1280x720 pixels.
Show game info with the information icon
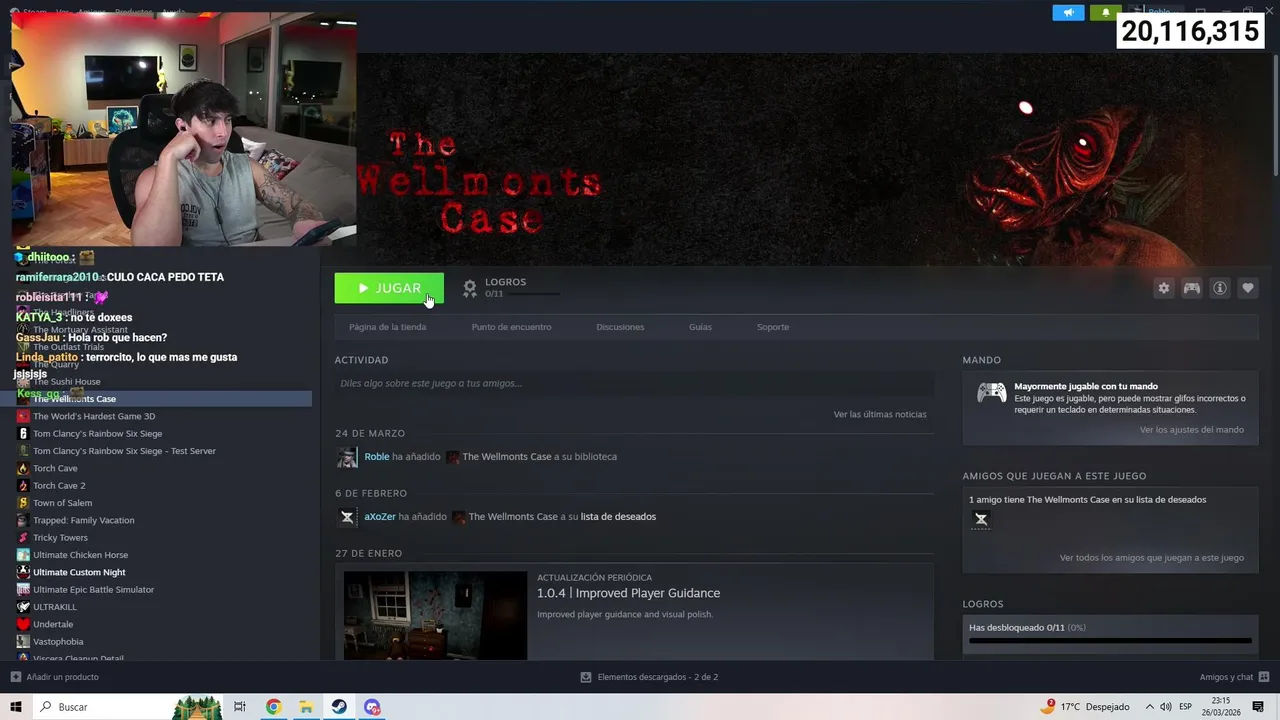tap(1220, 288)
